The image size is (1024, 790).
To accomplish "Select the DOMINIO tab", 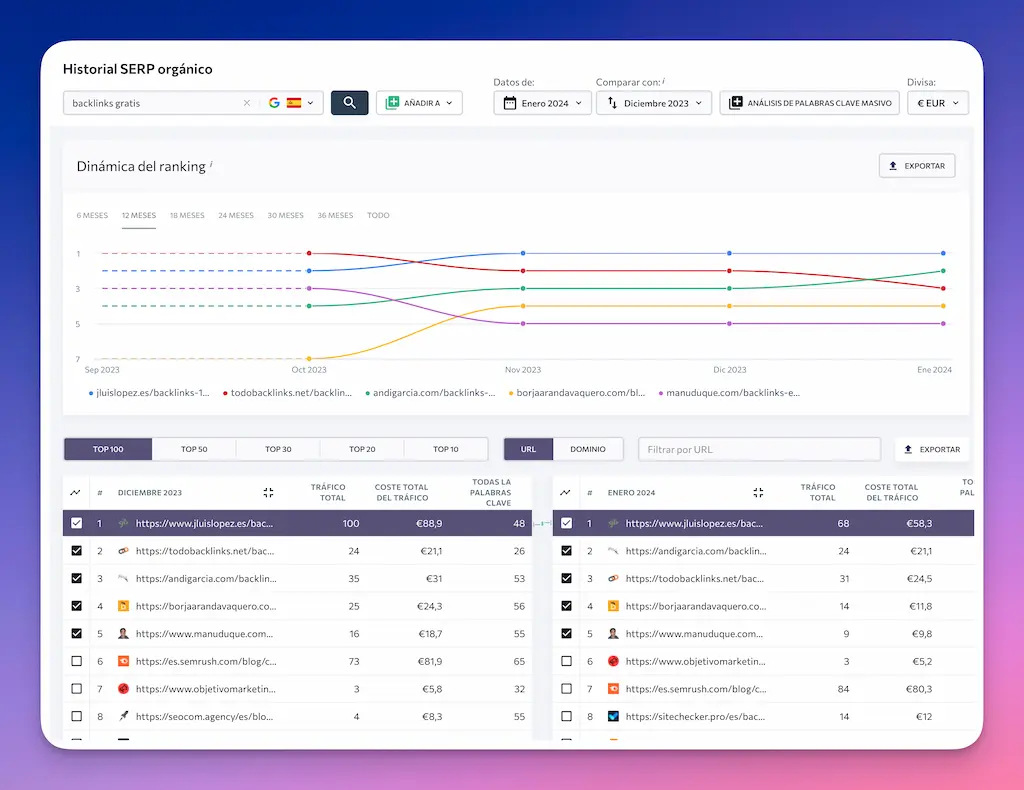I will click(x=589, y=448).
